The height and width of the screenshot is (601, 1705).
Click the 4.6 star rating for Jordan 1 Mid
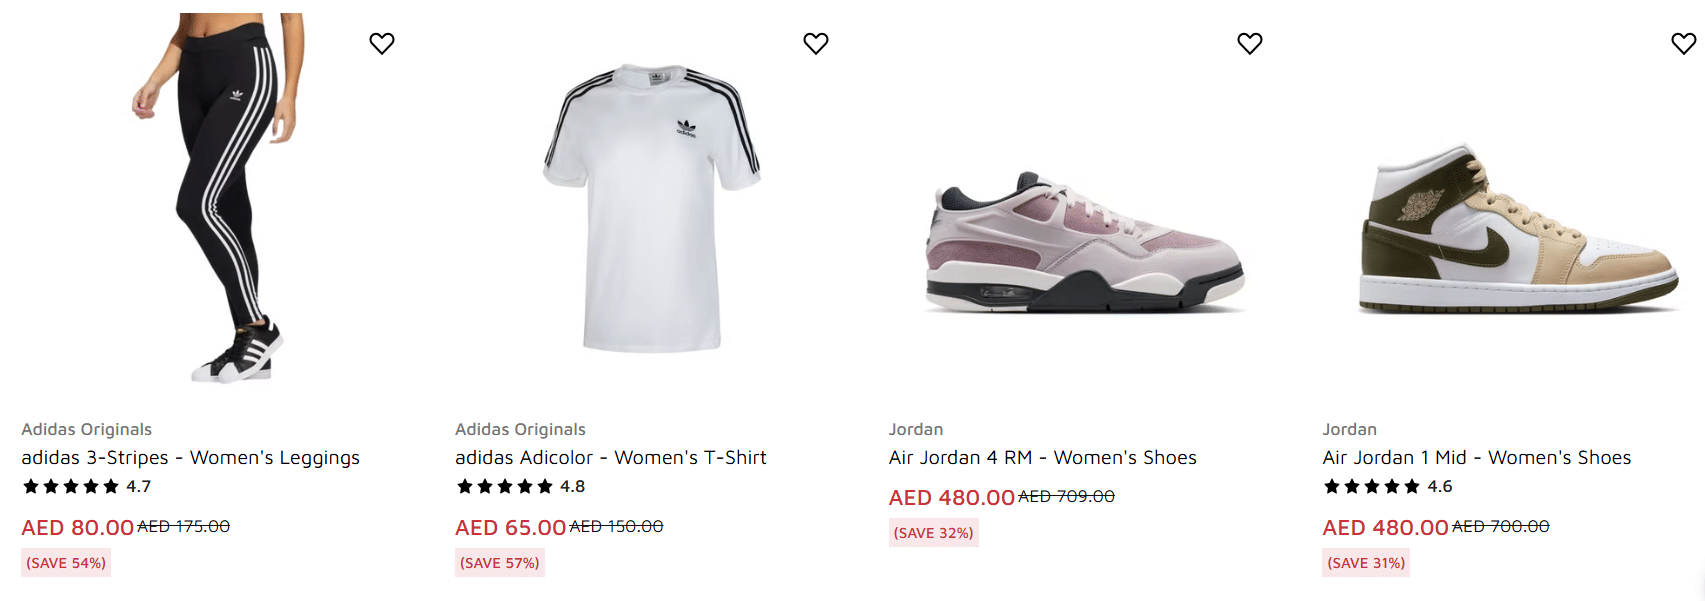point(1387,487)
